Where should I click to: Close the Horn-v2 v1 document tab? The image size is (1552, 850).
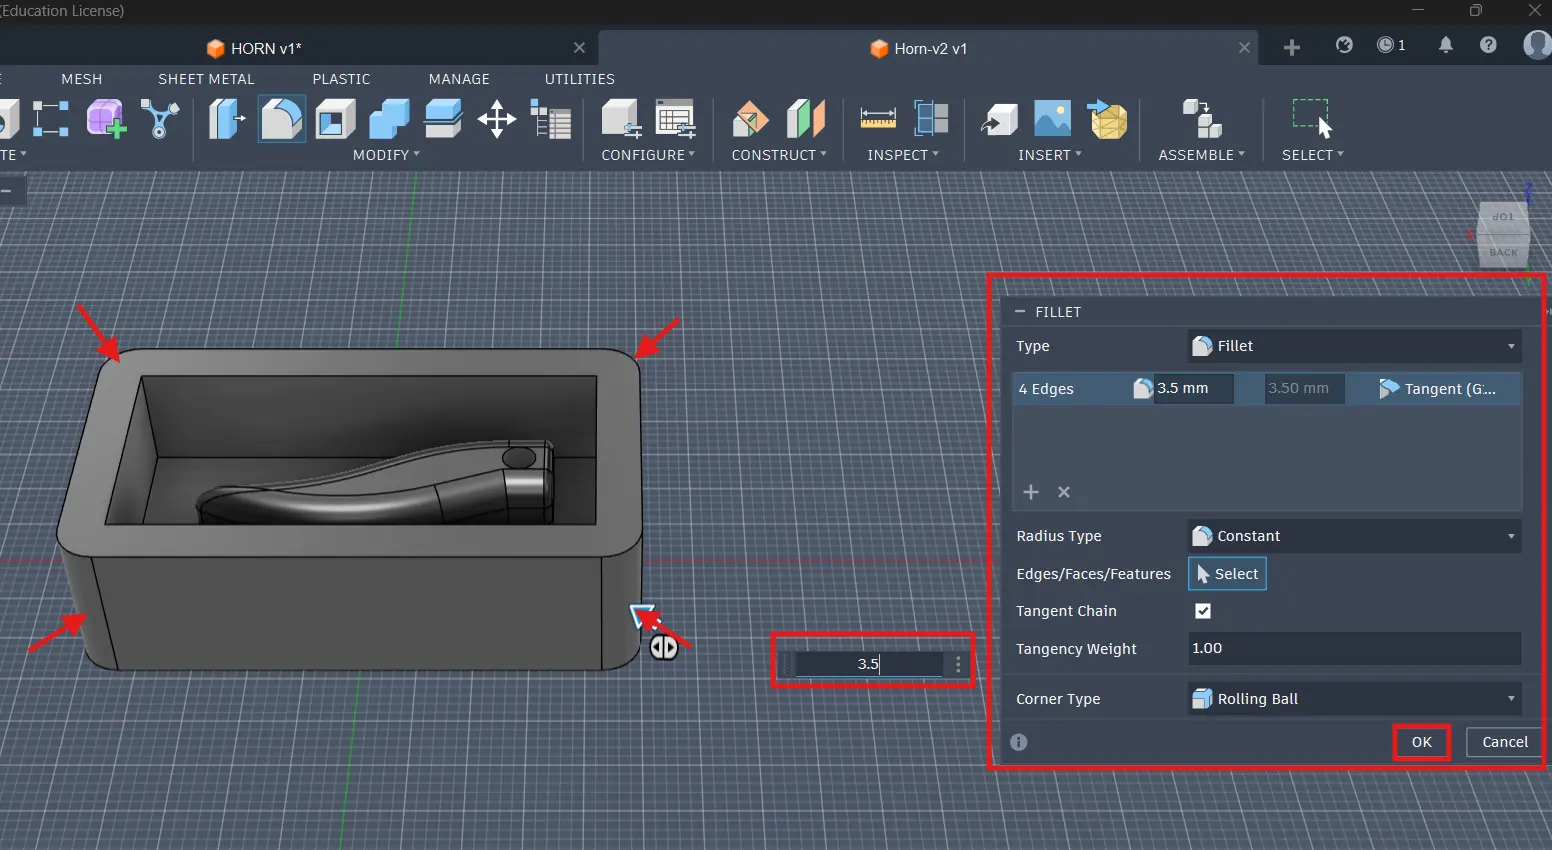coord(1244,48)
